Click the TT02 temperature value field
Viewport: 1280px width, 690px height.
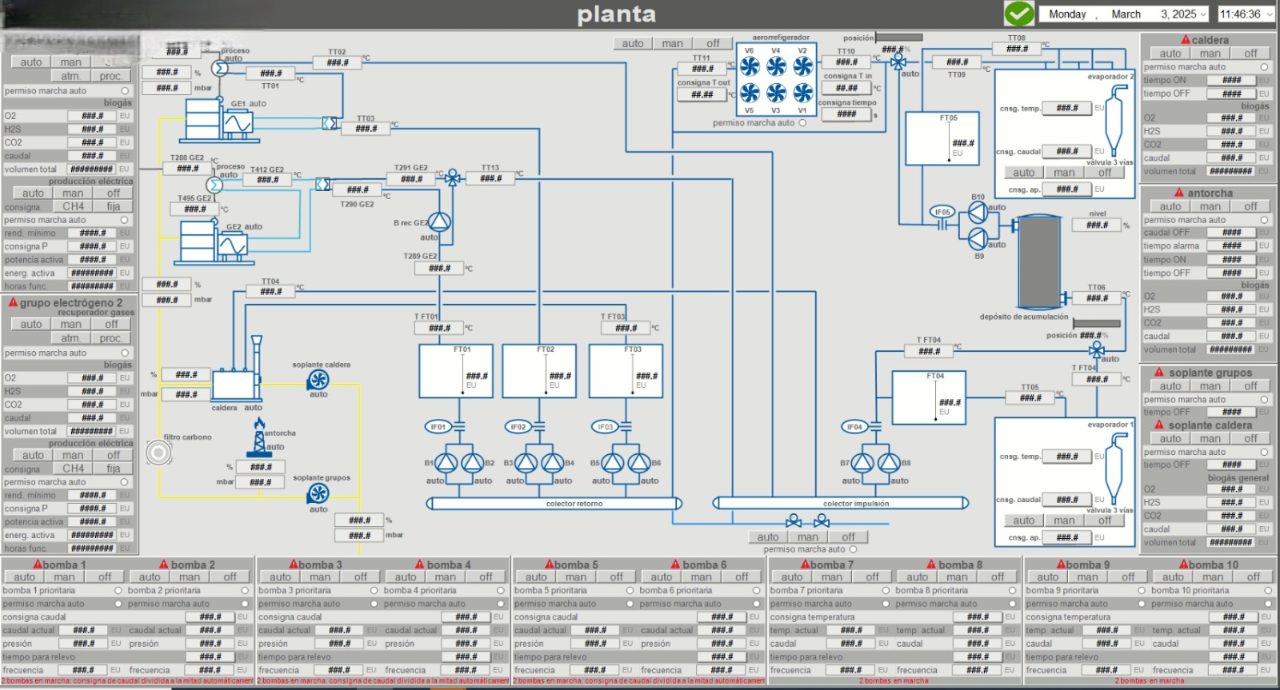[337, 63]
